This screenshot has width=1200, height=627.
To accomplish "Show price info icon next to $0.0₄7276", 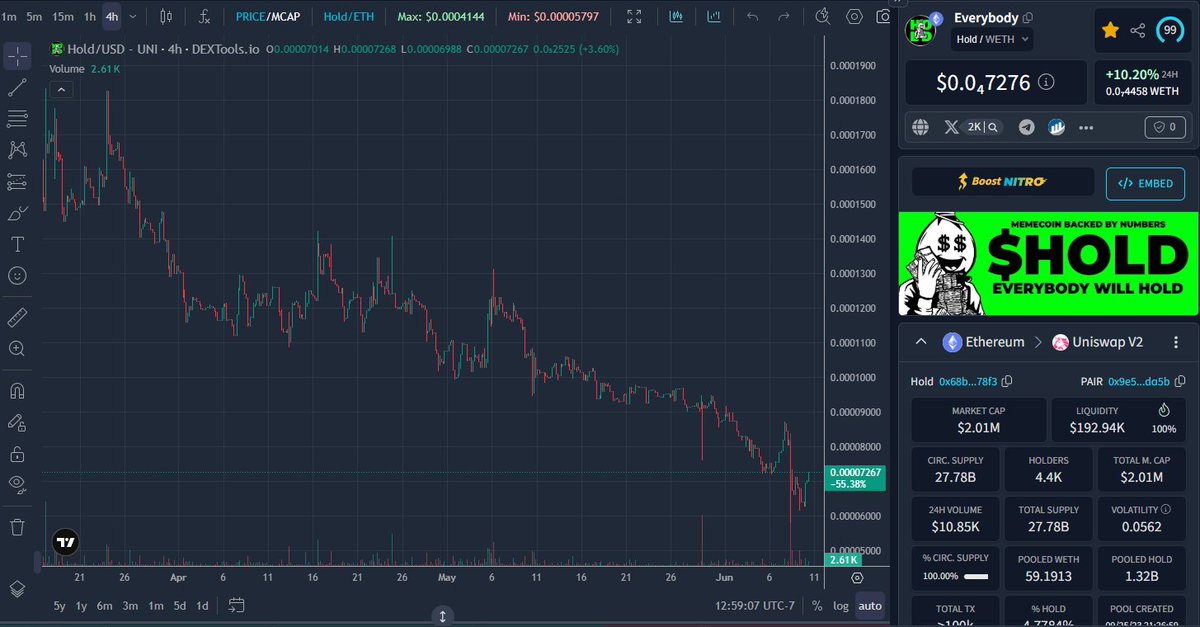I will (x=1046, y=82).
